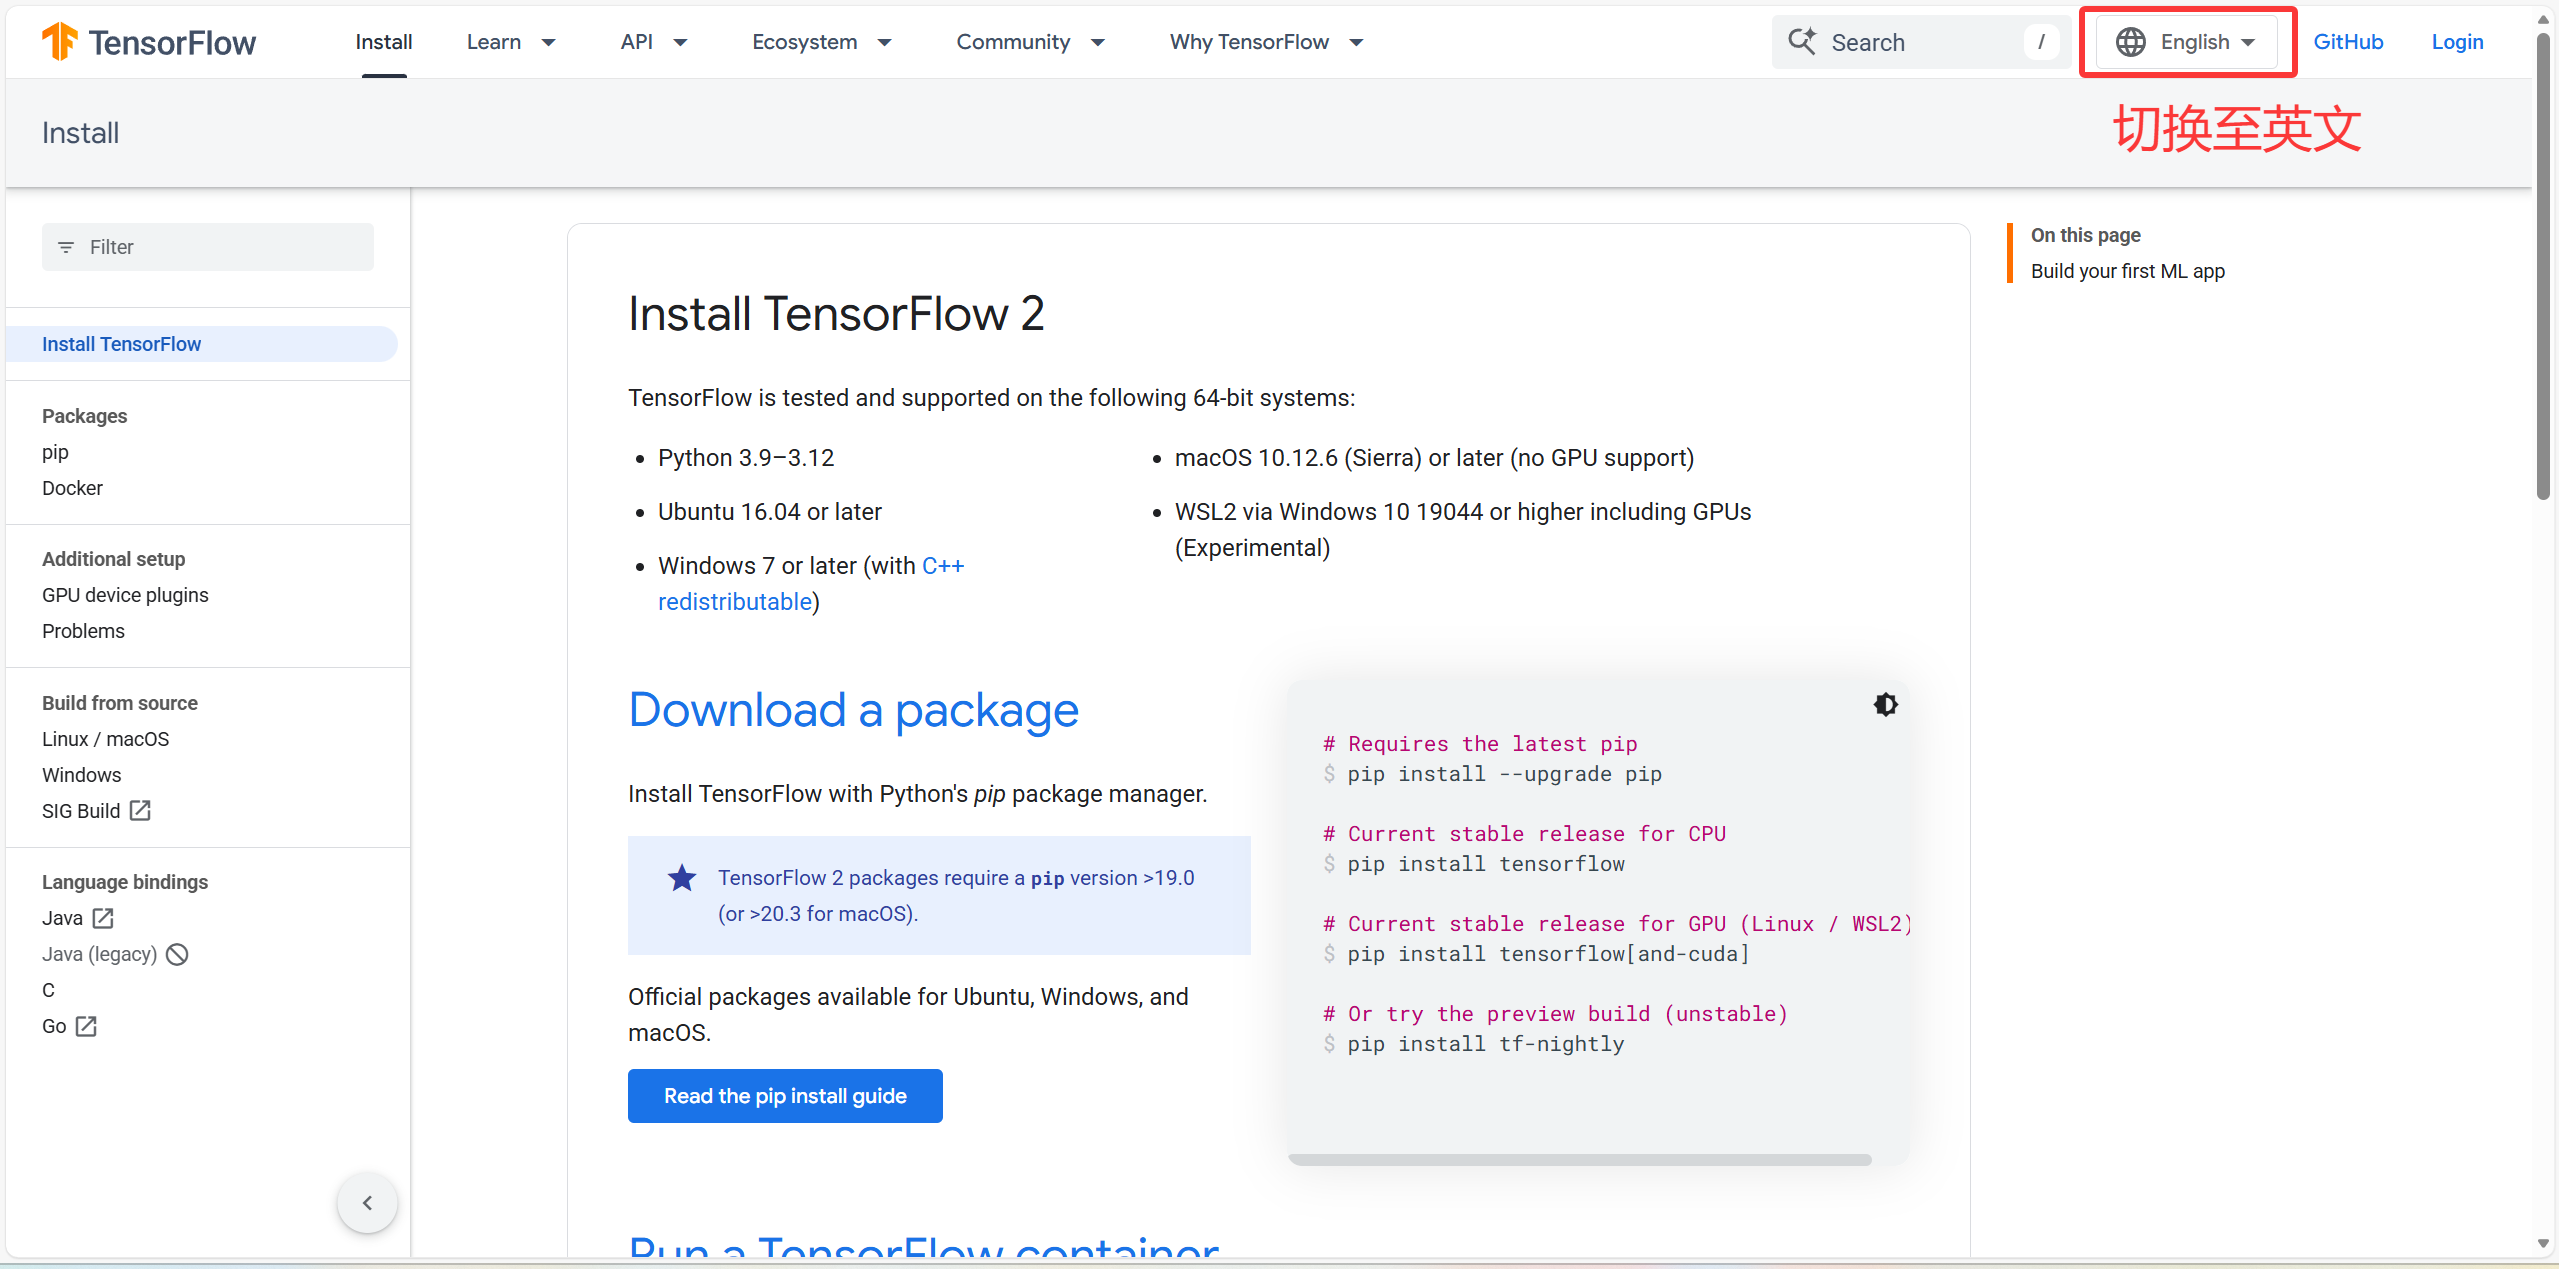Image resolution: width=2559 pixels, height=1269 pixels.
Task: Click the filter list icon
Action: [x=66, y=247]
